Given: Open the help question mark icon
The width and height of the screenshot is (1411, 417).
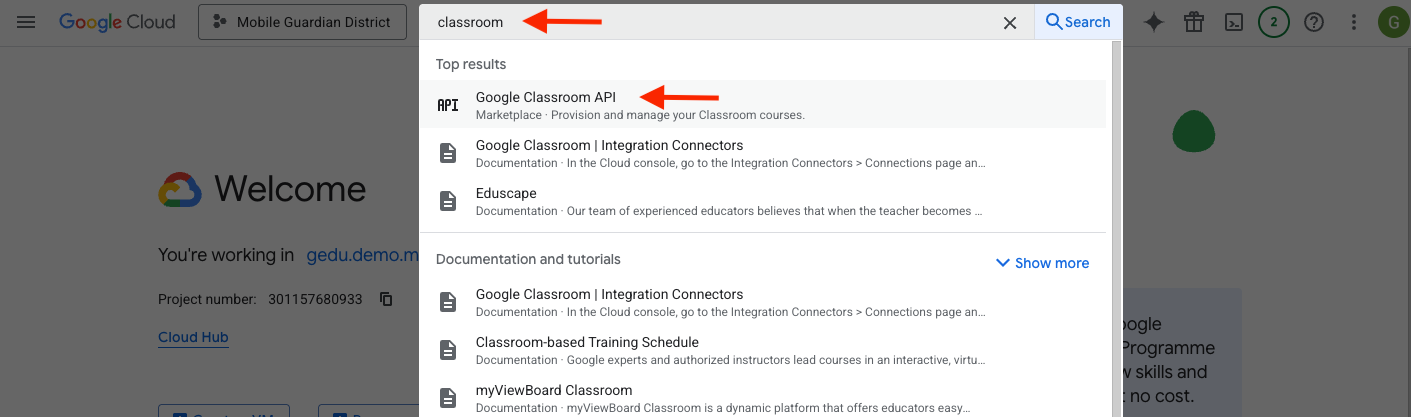Looking at the screenshot, I should [1314, 22].
